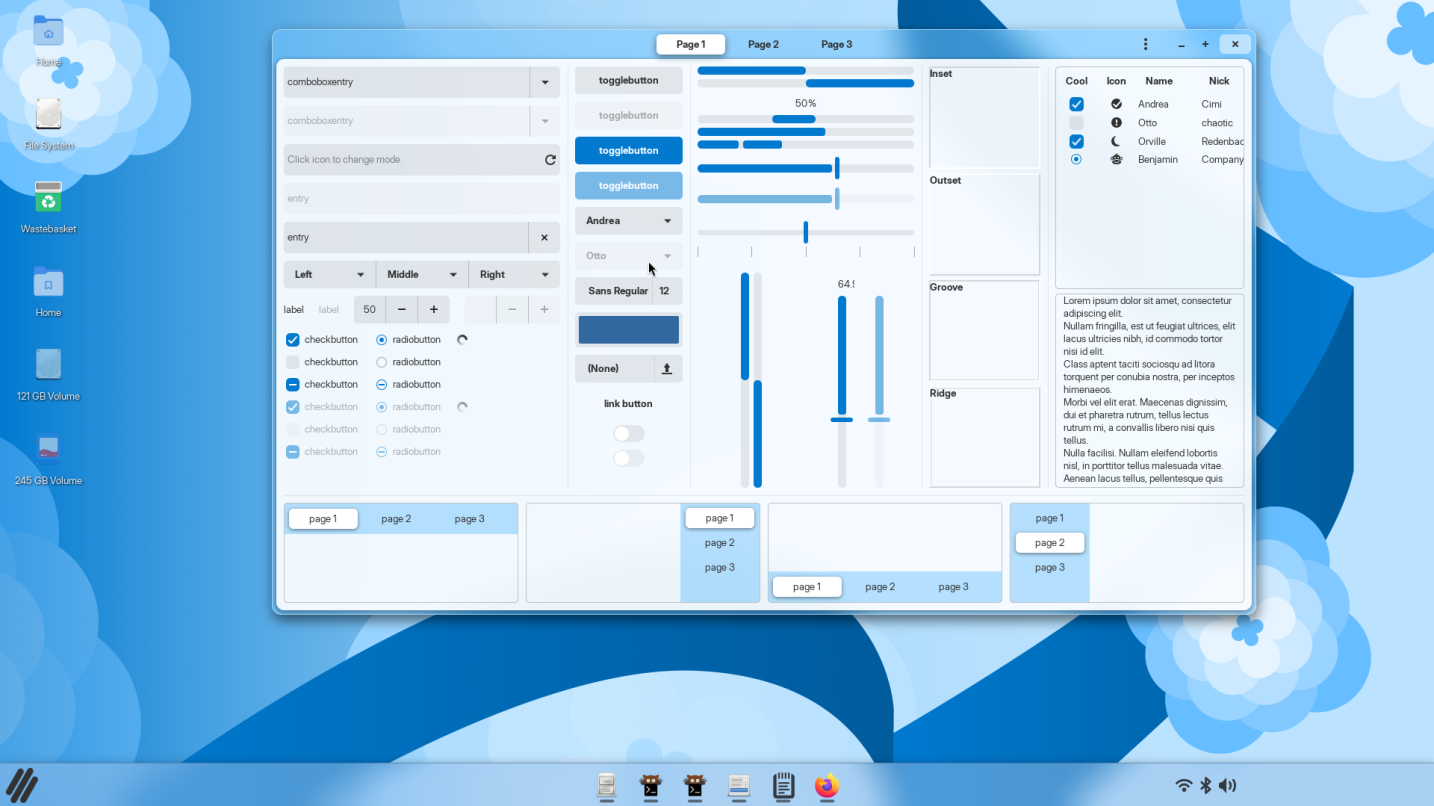This screenshot has height=806, width=1434.
Task: Select page 1 in notebook showing page 2 active
Action: 1049,518
